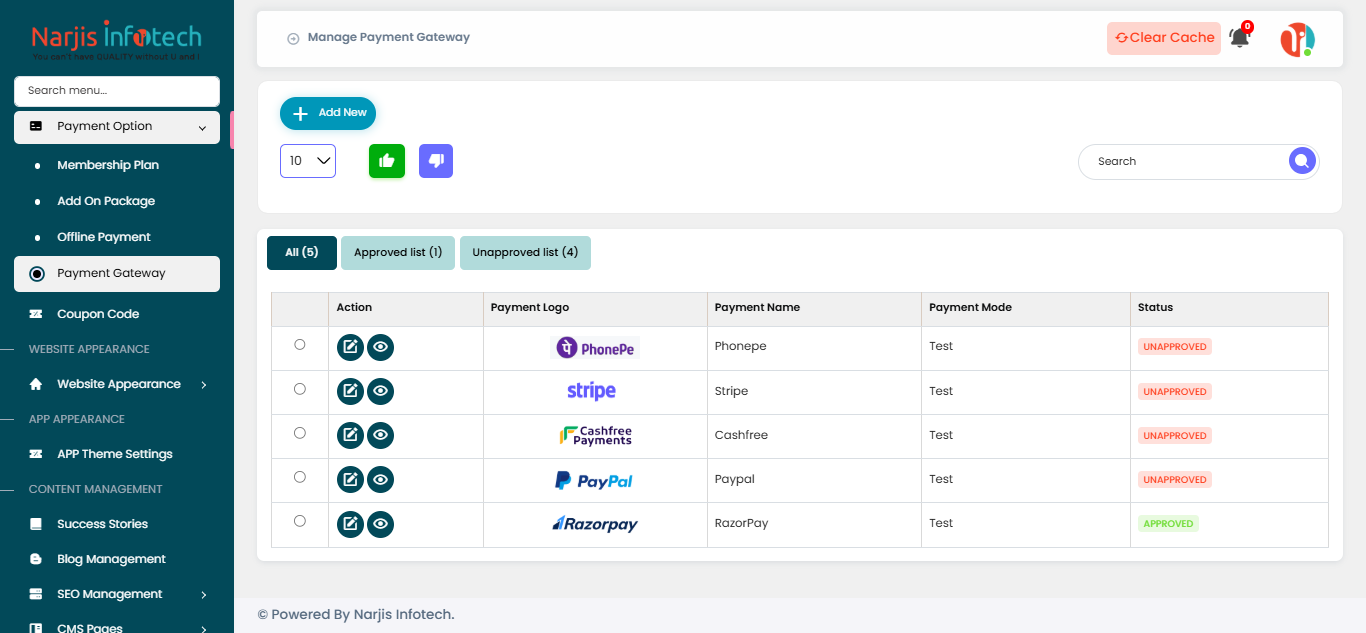This screenshot has height=633, width=1366.
Task: Collapse the Payment Option menu chevron
Action: point(202,127)
